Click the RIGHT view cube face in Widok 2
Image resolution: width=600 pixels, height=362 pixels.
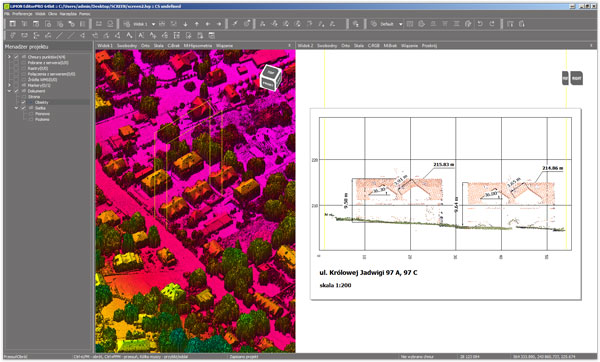coord(577,78)
